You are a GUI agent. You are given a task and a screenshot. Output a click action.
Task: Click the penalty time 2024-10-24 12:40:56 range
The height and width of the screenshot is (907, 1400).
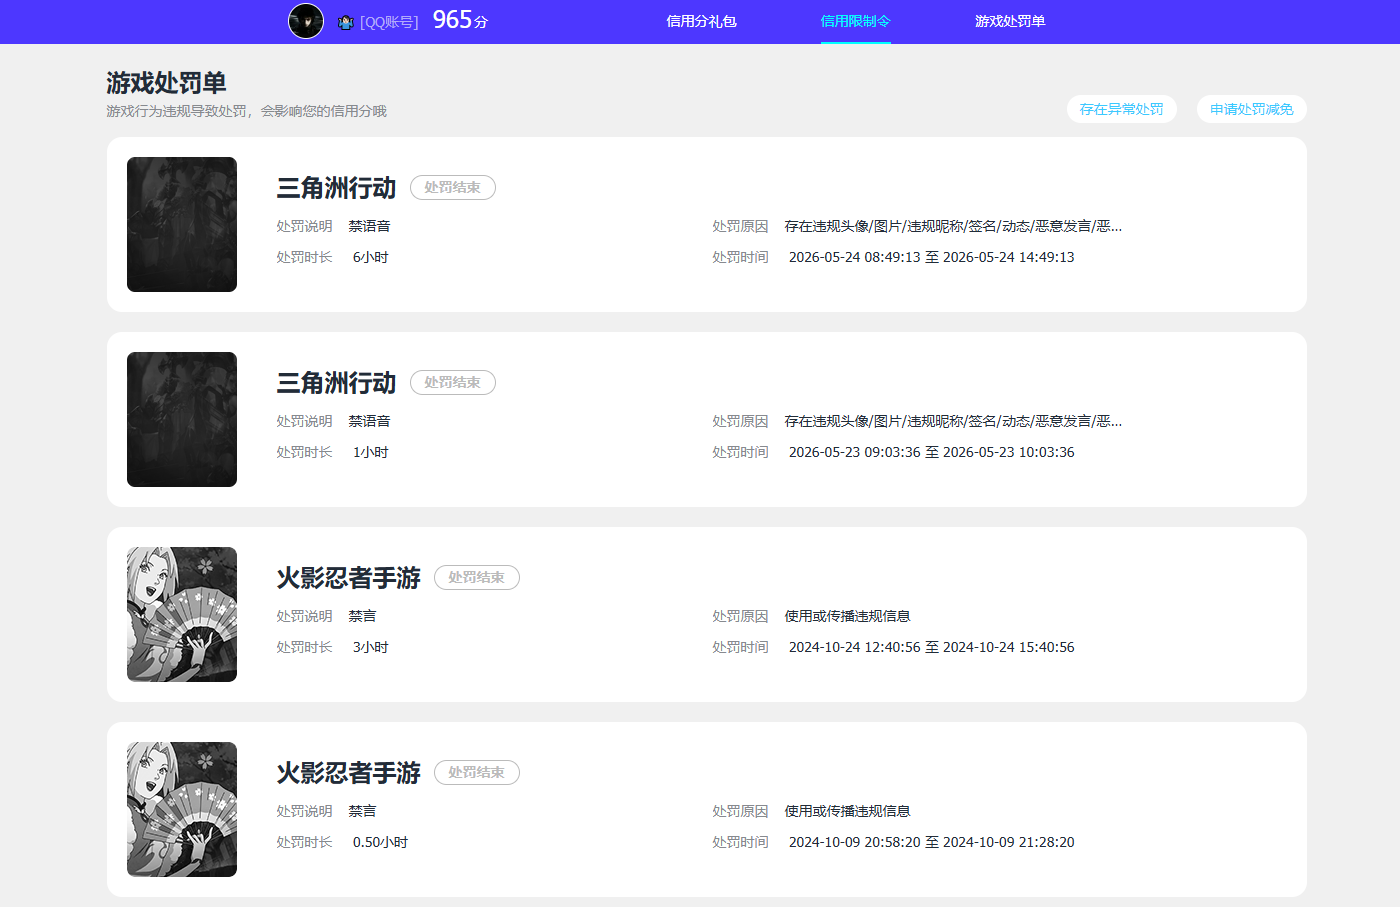(932, 647)
